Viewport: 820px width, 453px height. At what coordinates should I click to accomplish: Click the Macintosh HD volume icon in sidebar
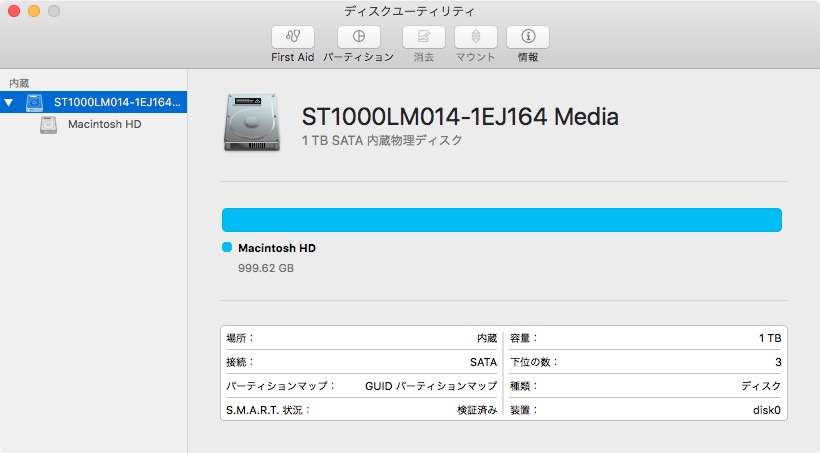point(48,125)
